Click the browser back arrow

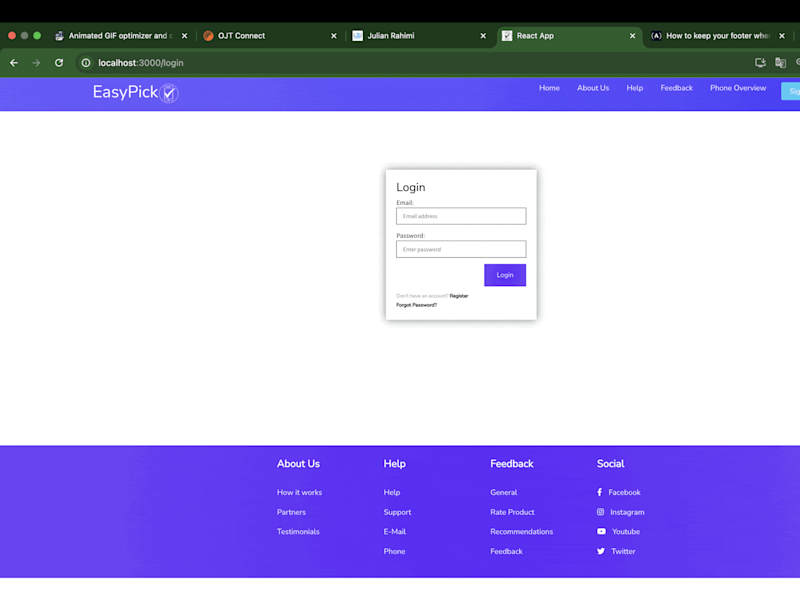(14, 63)
